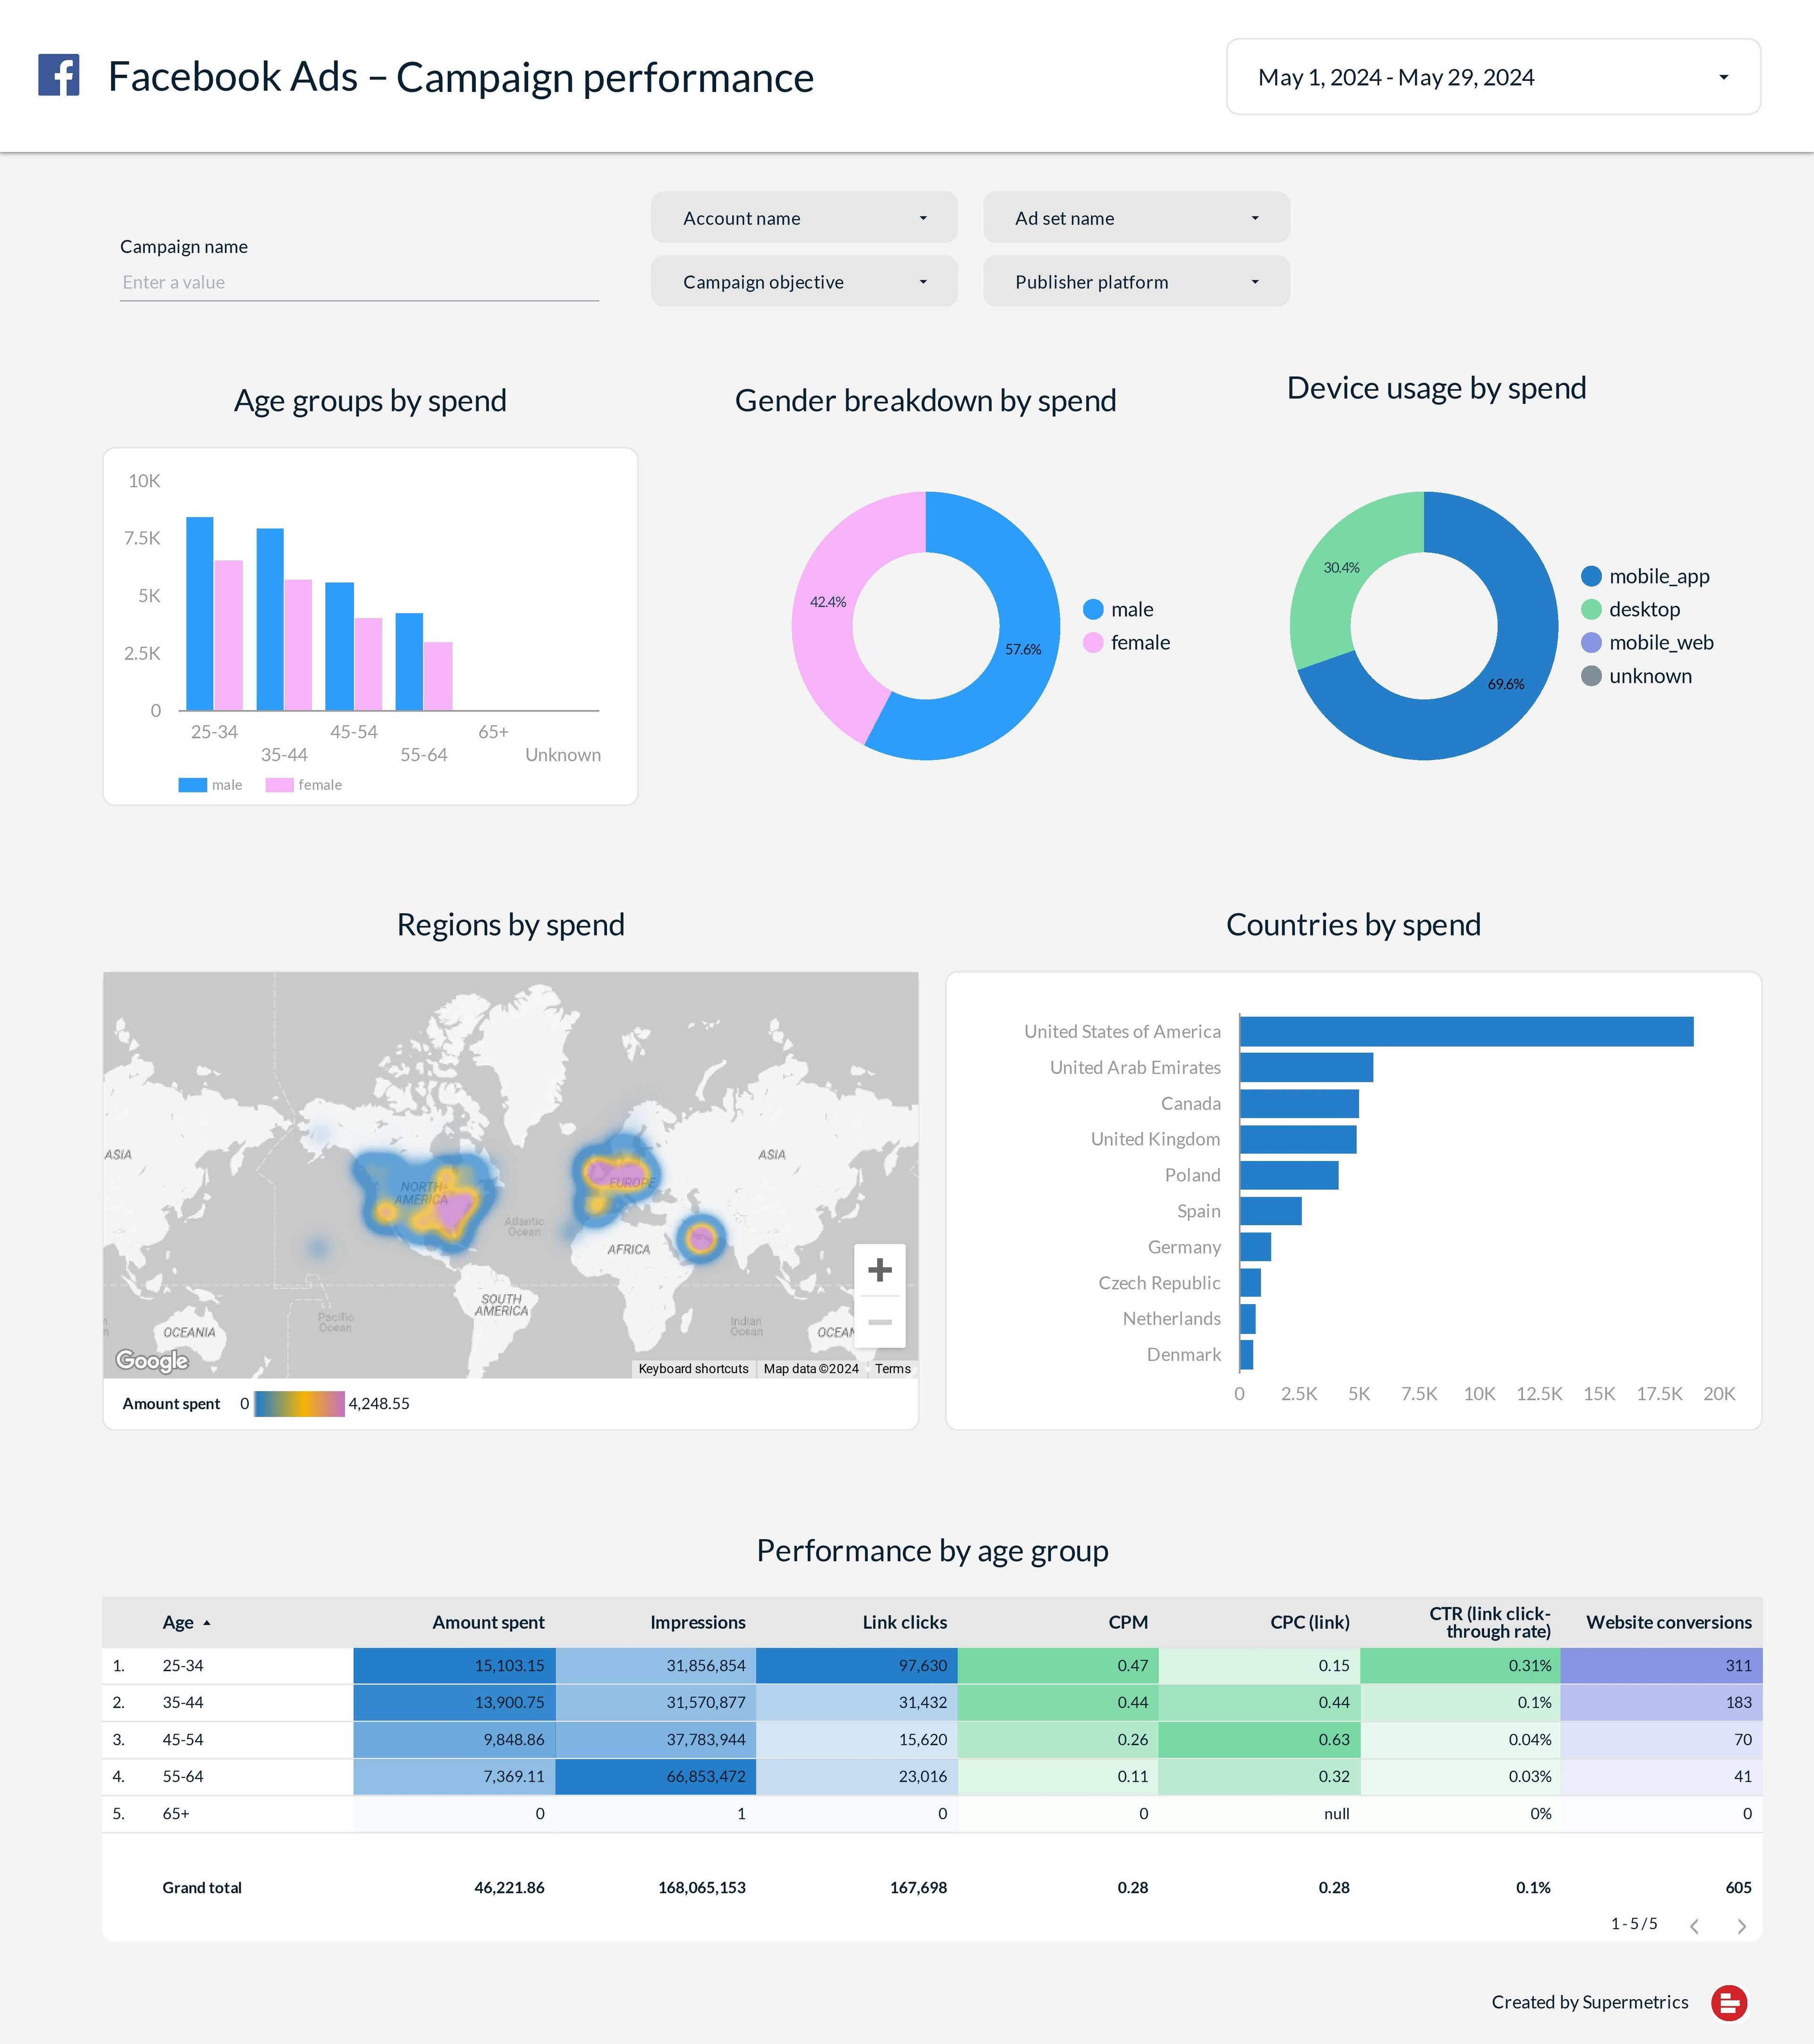This screenshot has height=2044, width=1814.
Task: Zoom out on the regions map
Action: point(879,1322)
